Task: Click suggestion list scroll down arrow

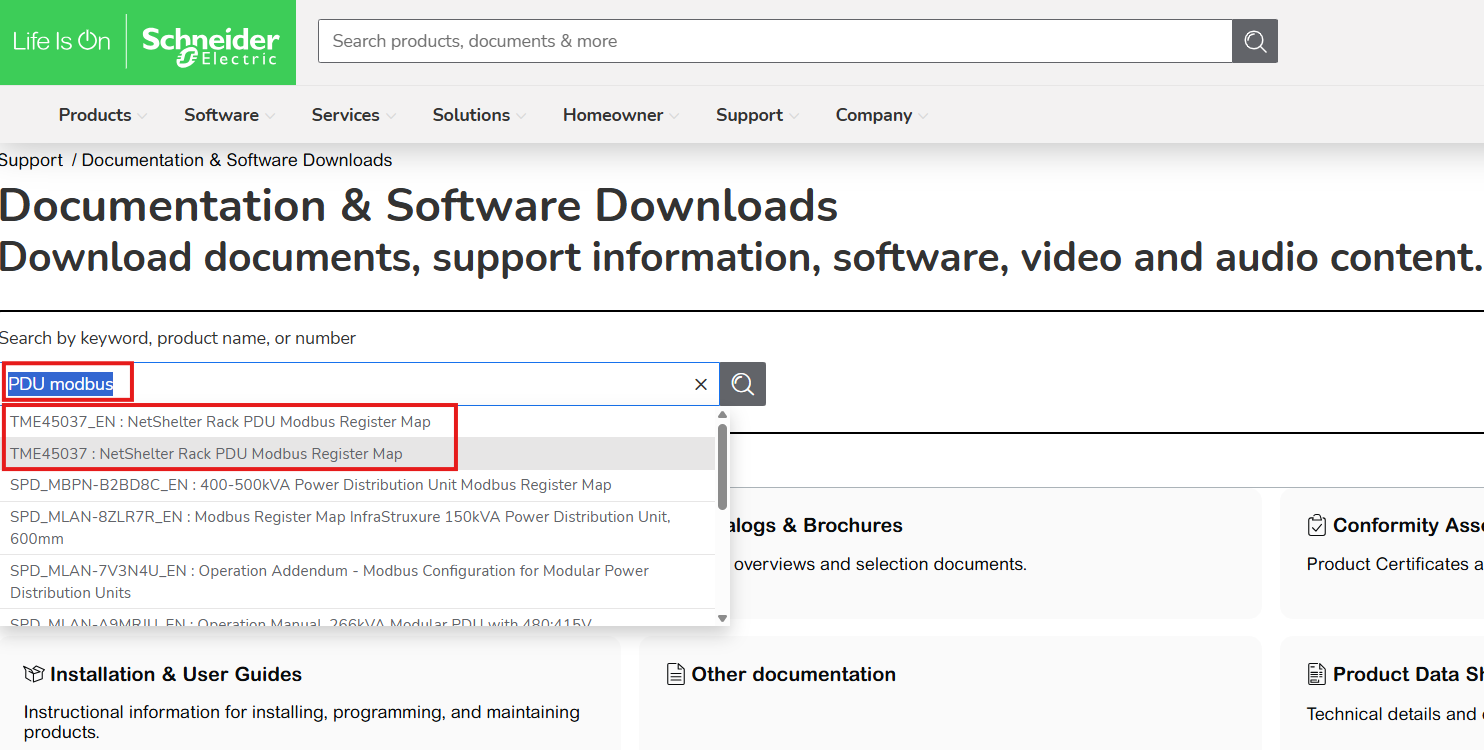Action: (723, 619)
